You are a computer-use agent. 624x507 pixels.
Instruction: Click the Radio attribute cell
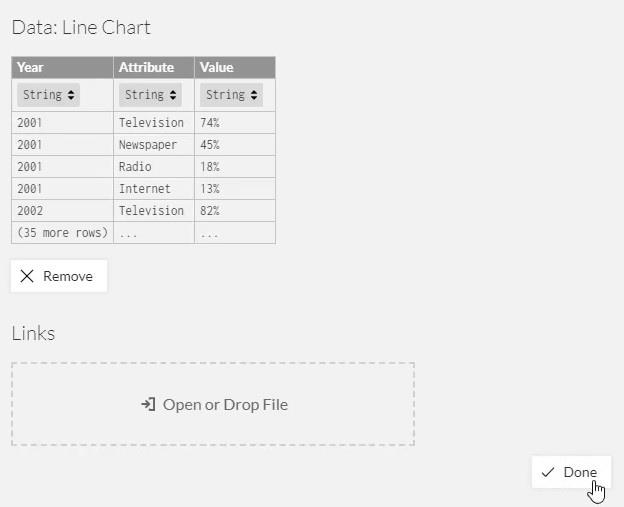154,166
